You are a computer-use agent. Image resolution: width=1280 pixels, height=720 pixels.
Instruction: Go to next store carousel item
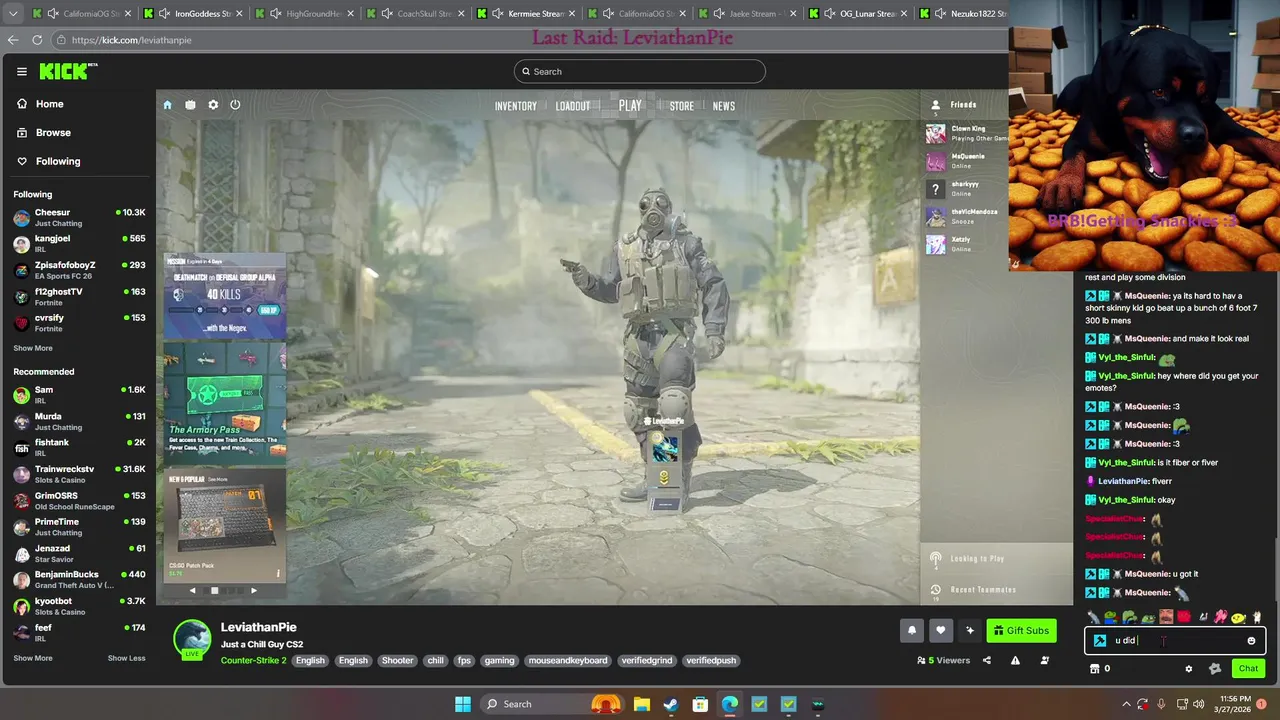[254, 591]
